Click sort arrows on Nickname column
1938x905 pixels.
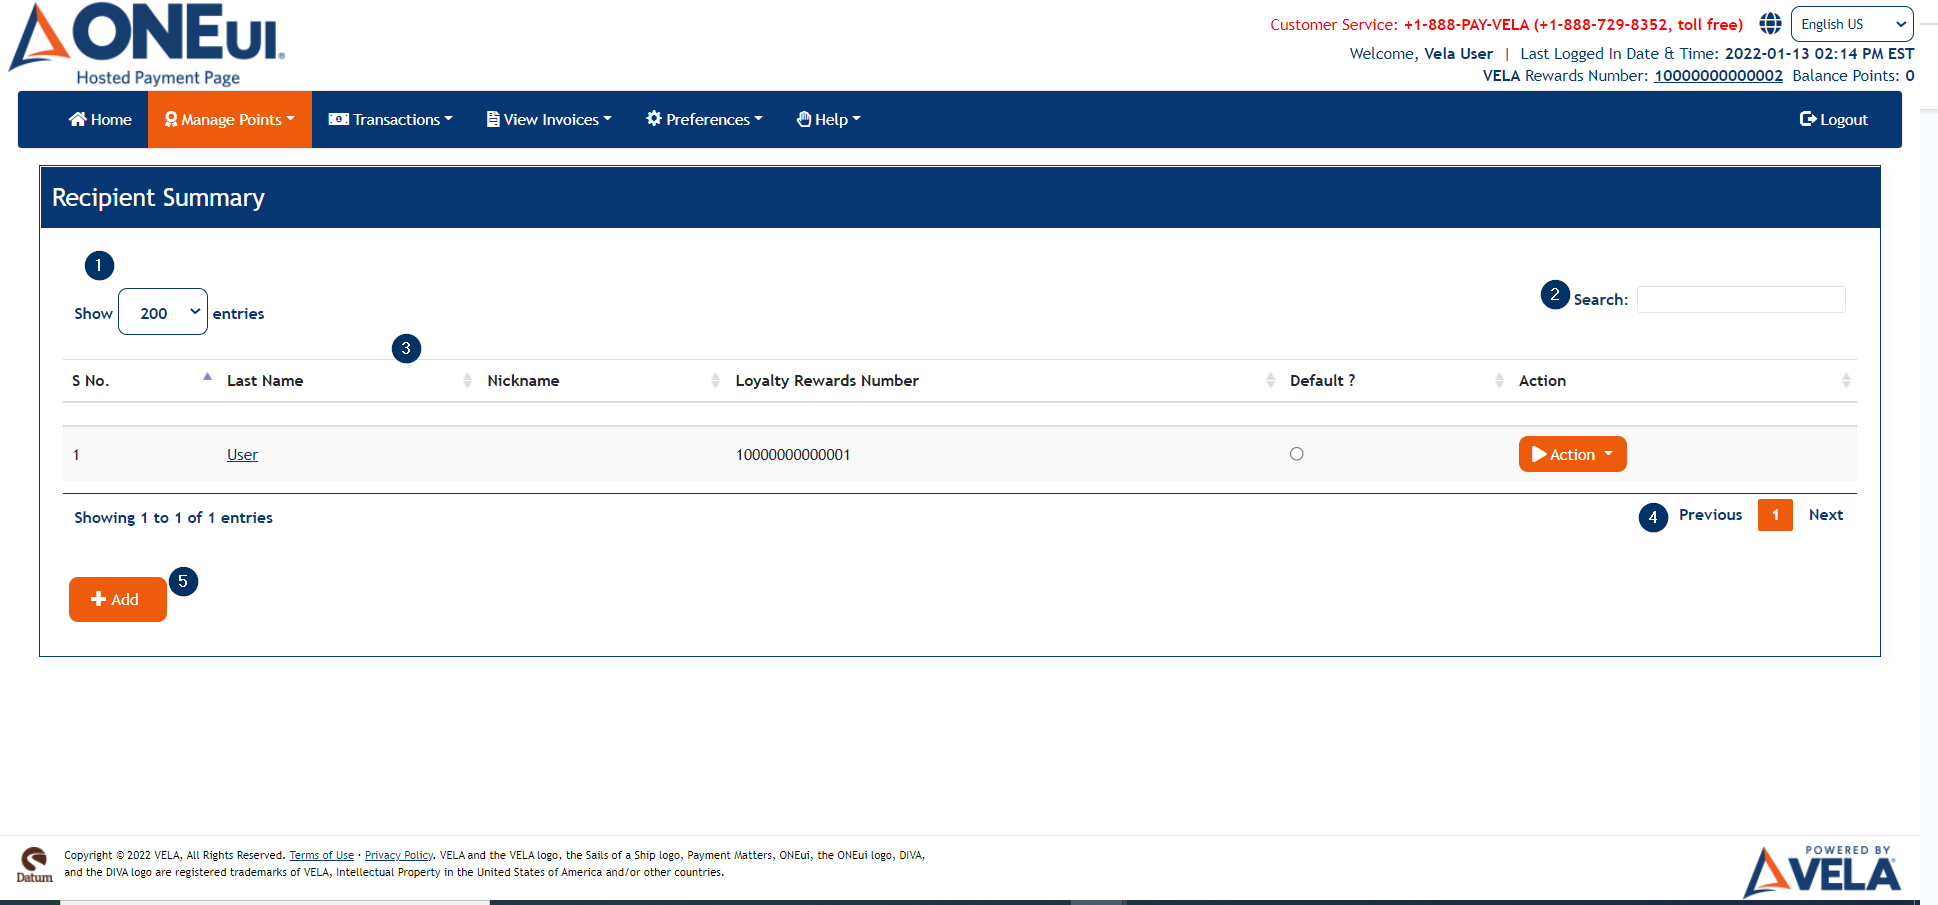tap(715, 381)
